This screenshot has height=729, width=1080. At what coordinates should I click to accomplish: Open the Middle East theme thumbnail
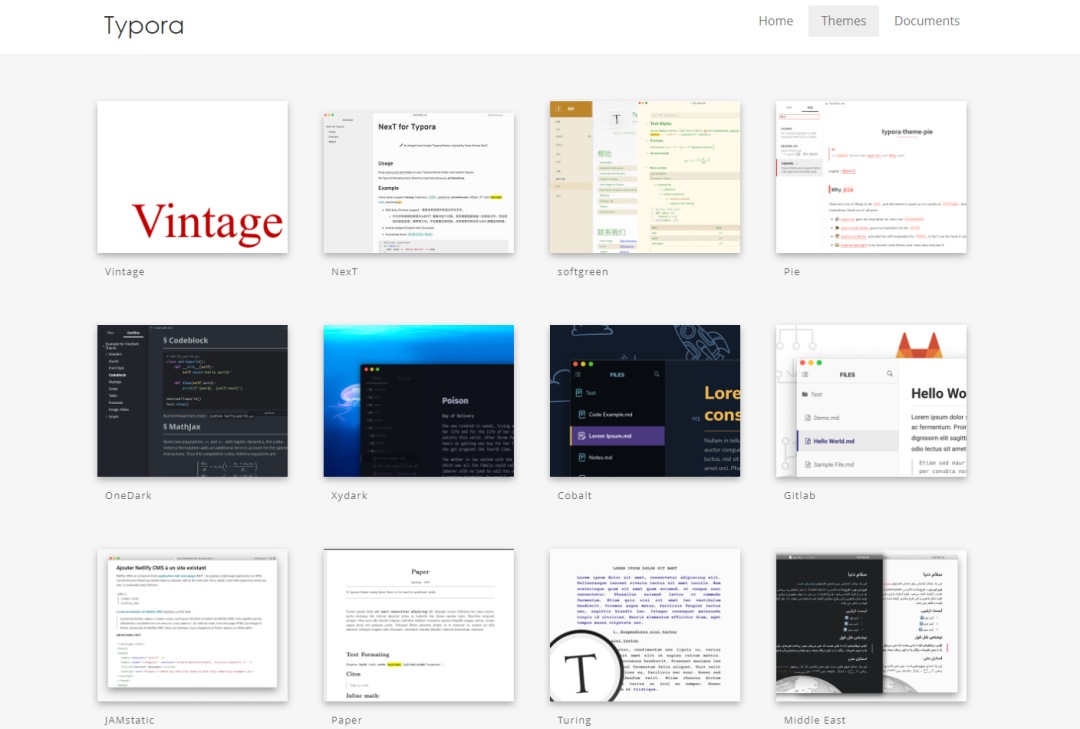(870, 625)
